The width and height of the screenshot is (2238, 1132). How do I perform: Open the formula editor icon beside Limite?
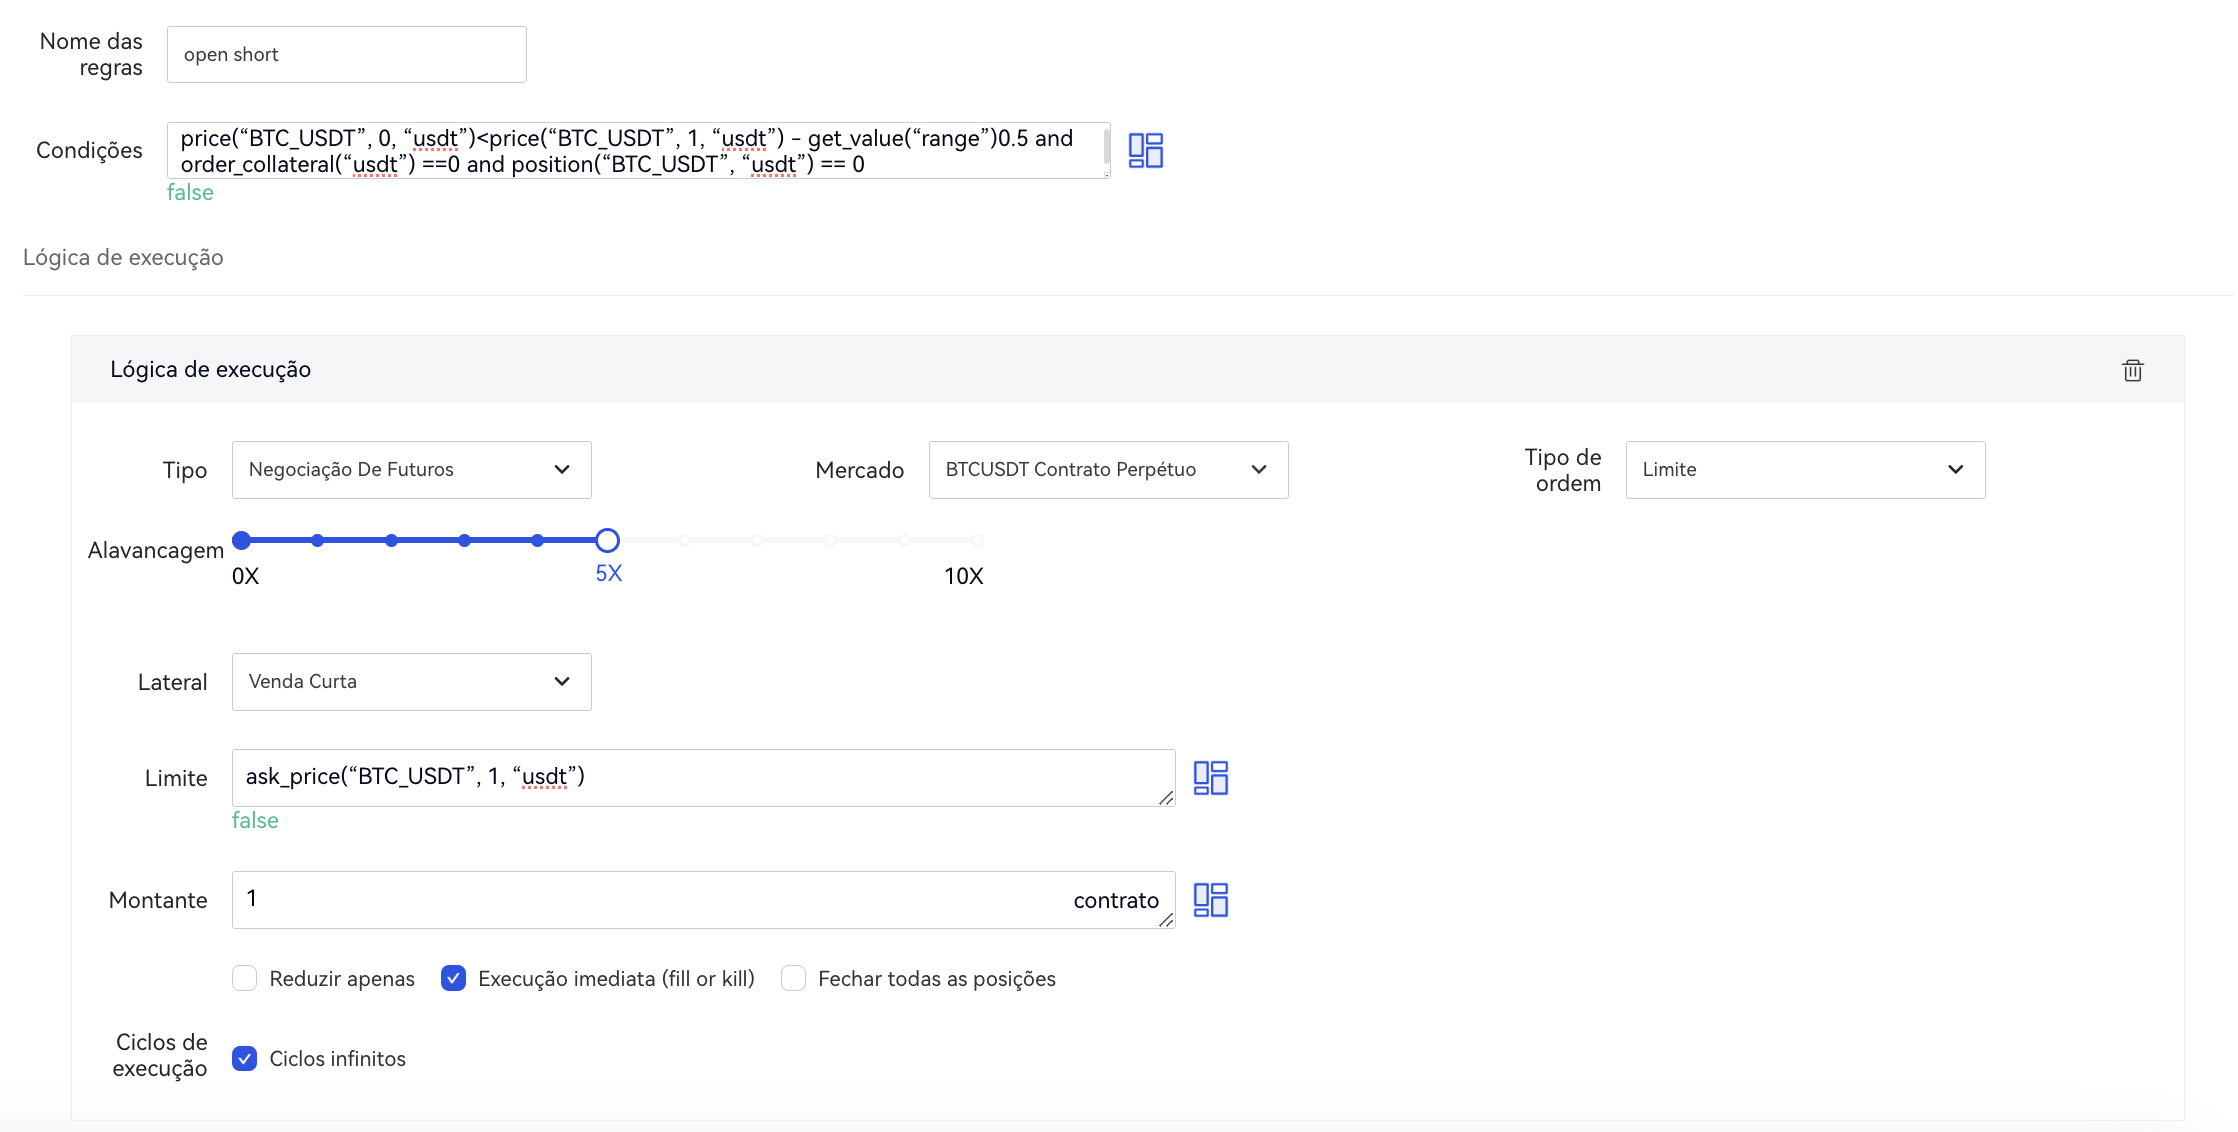point(1210,778)
